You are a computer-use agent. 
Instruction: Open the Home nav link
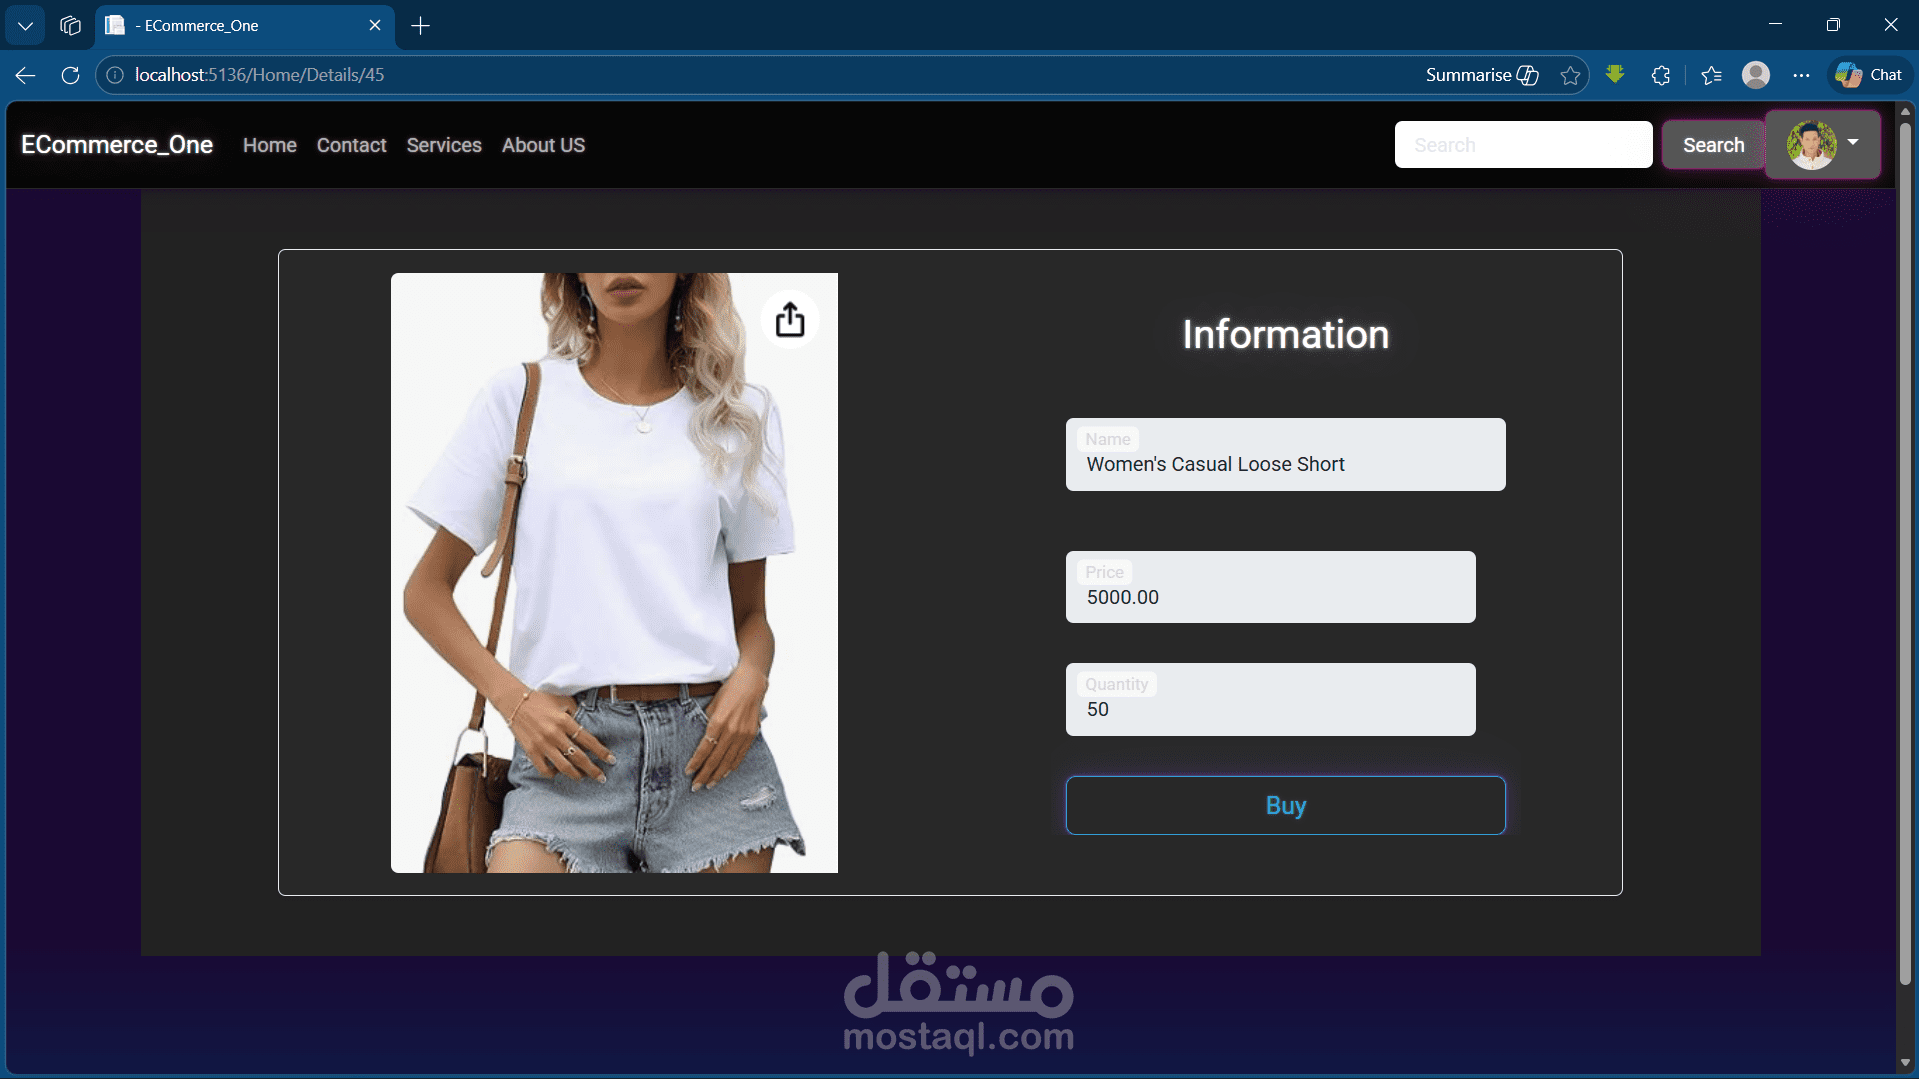tap(270, 145)
